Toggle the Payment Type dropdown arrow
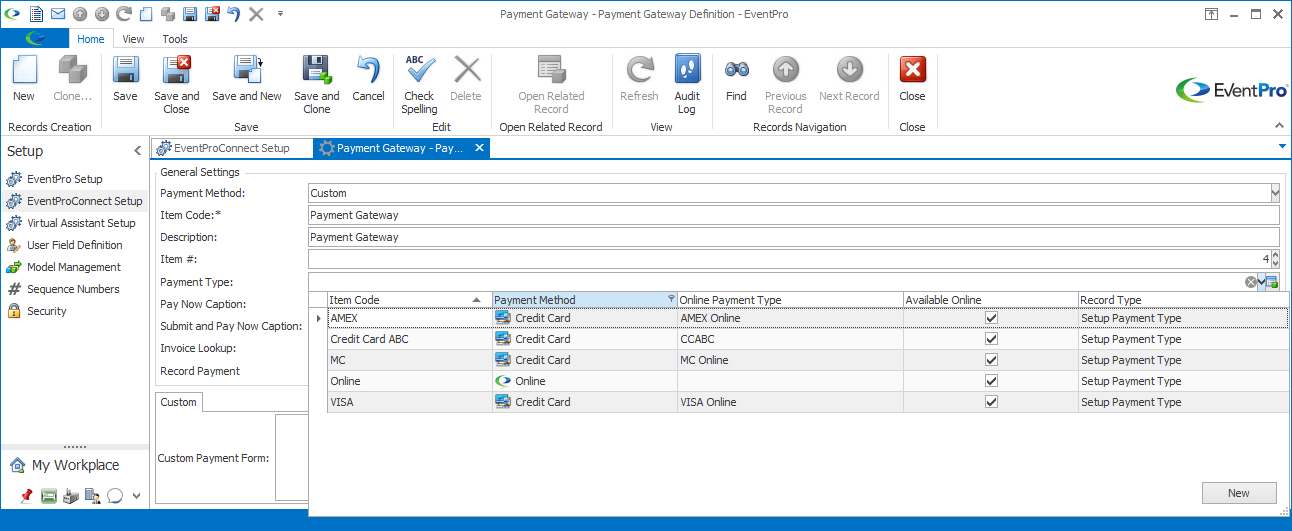The image size is (1292, 531). pyautogui.click(x=1262, y=282)
